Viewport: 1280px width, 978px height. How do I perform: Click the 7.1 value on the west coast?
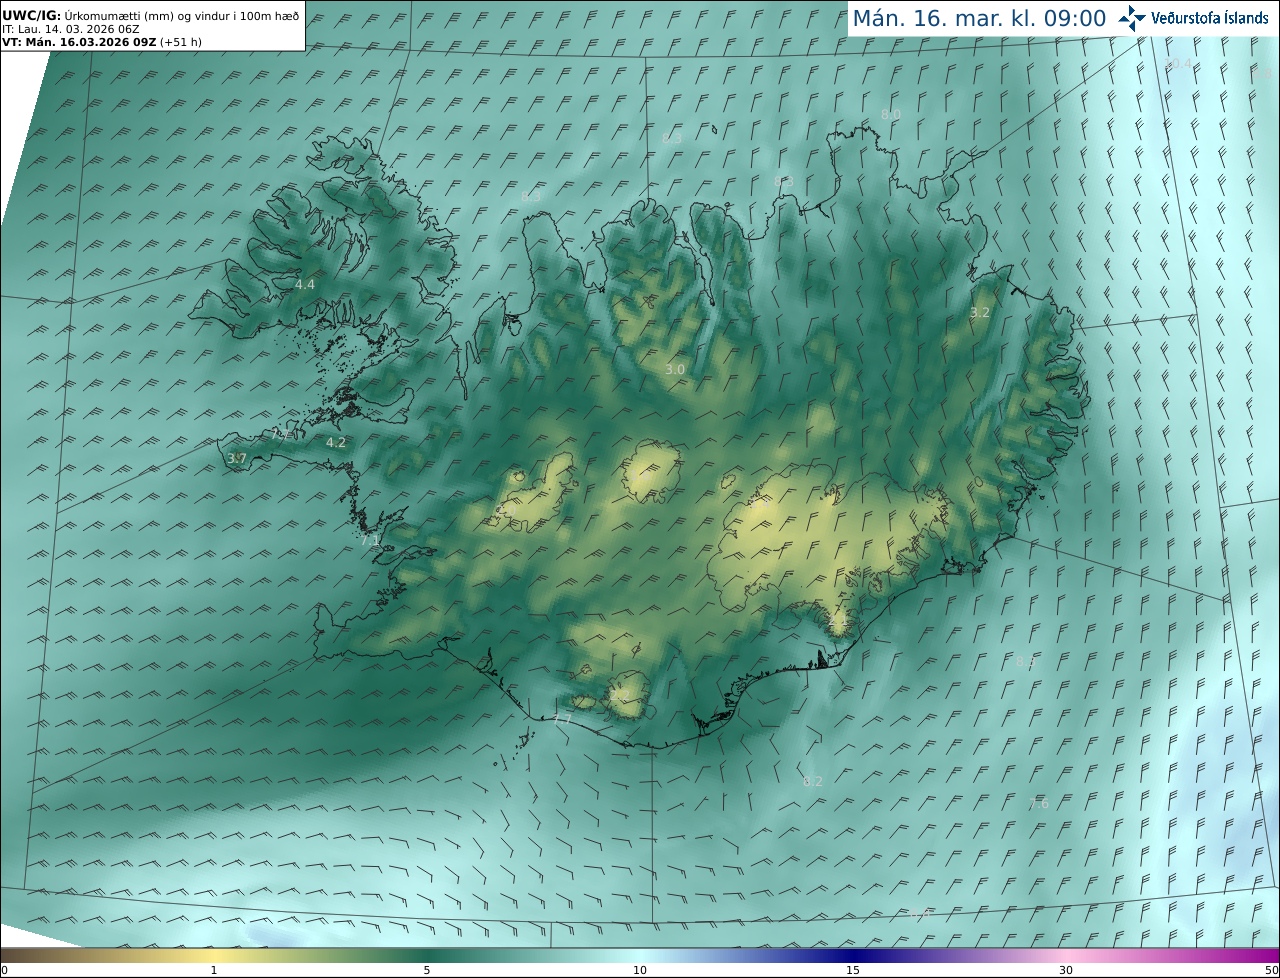(370, 541)
